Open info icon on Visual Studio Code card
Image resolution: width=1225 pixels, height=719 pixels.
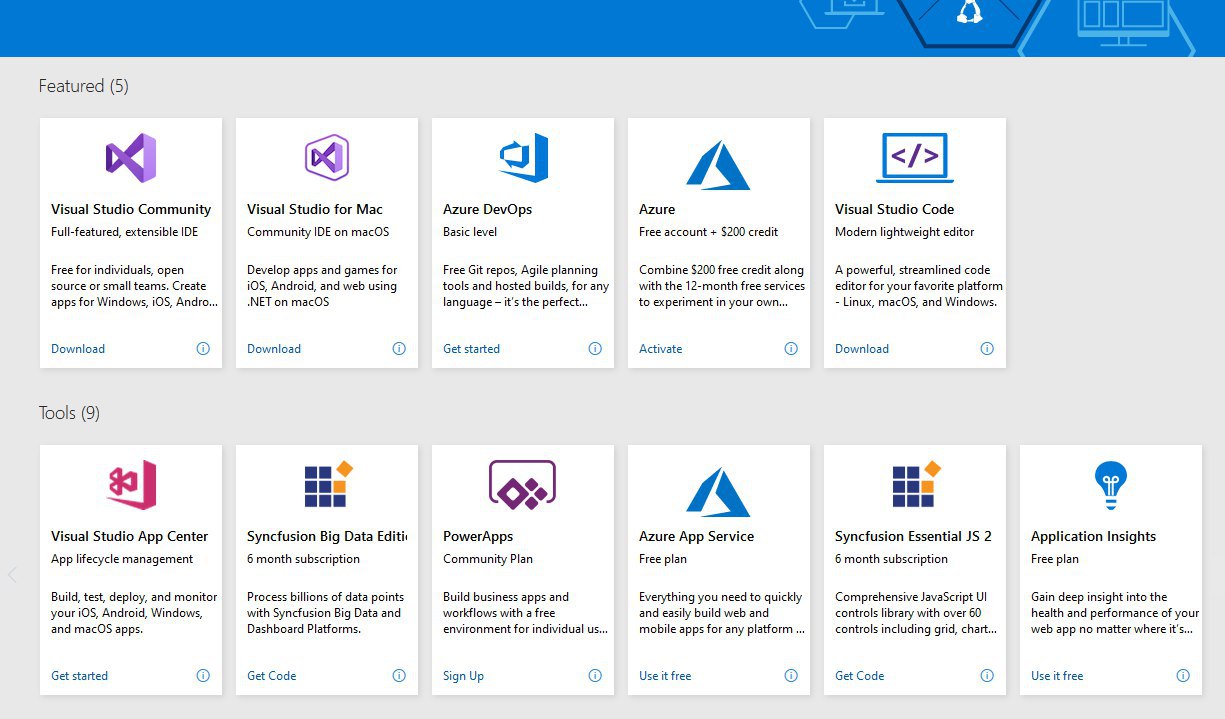pyautogui.click(x=987, y=349)
